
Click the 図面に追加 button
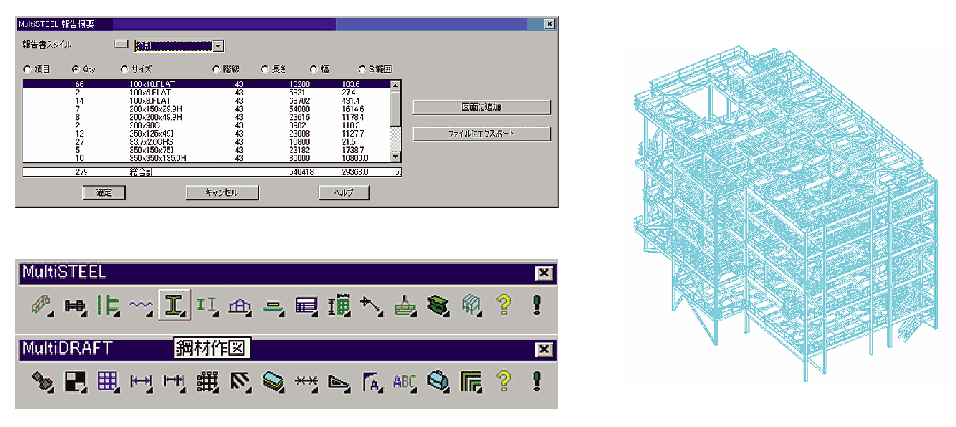482,107
